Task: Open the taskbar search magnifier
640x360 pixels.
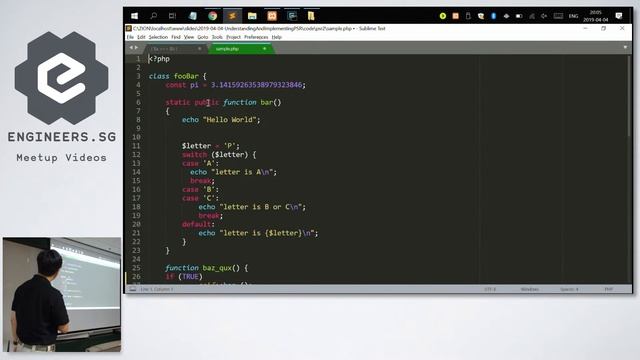Action: click(x=153, y=16)
